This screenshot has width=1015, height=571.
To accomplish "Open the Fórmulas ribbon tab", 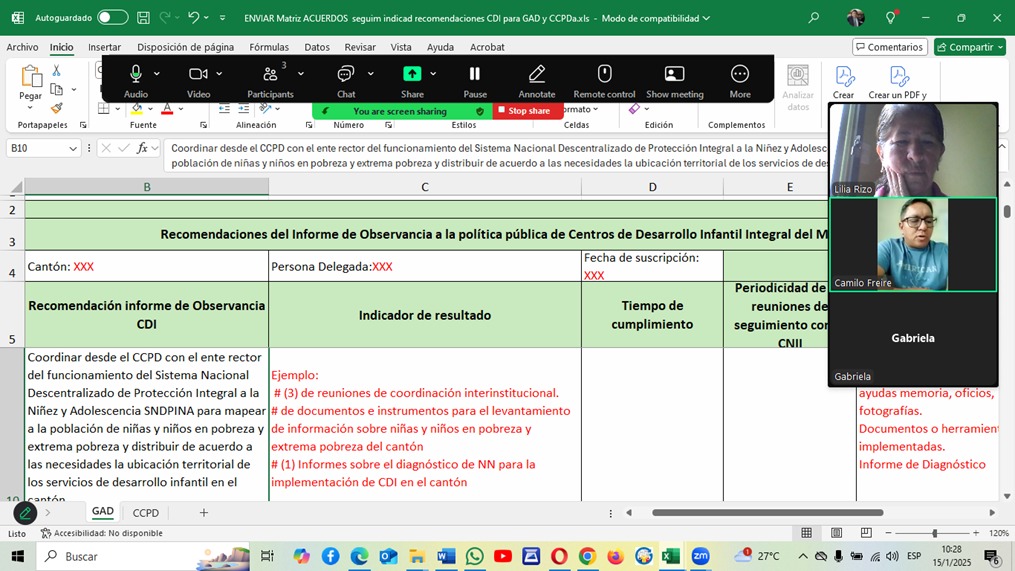I will pos(269,47).
